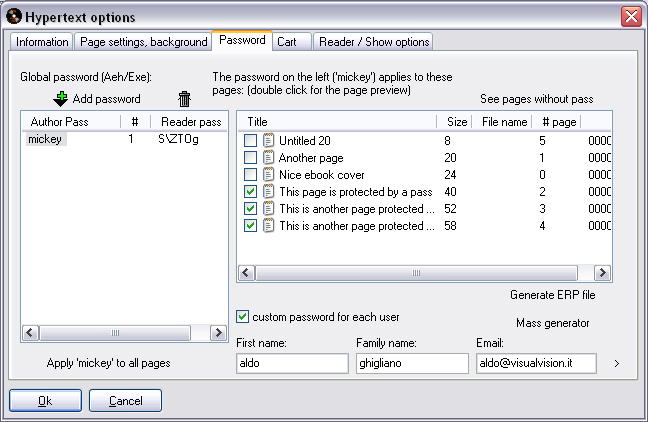Uncheck 'This page is protected by a pass'
This screenshot has width=648, height=422.
coord(250,192)
